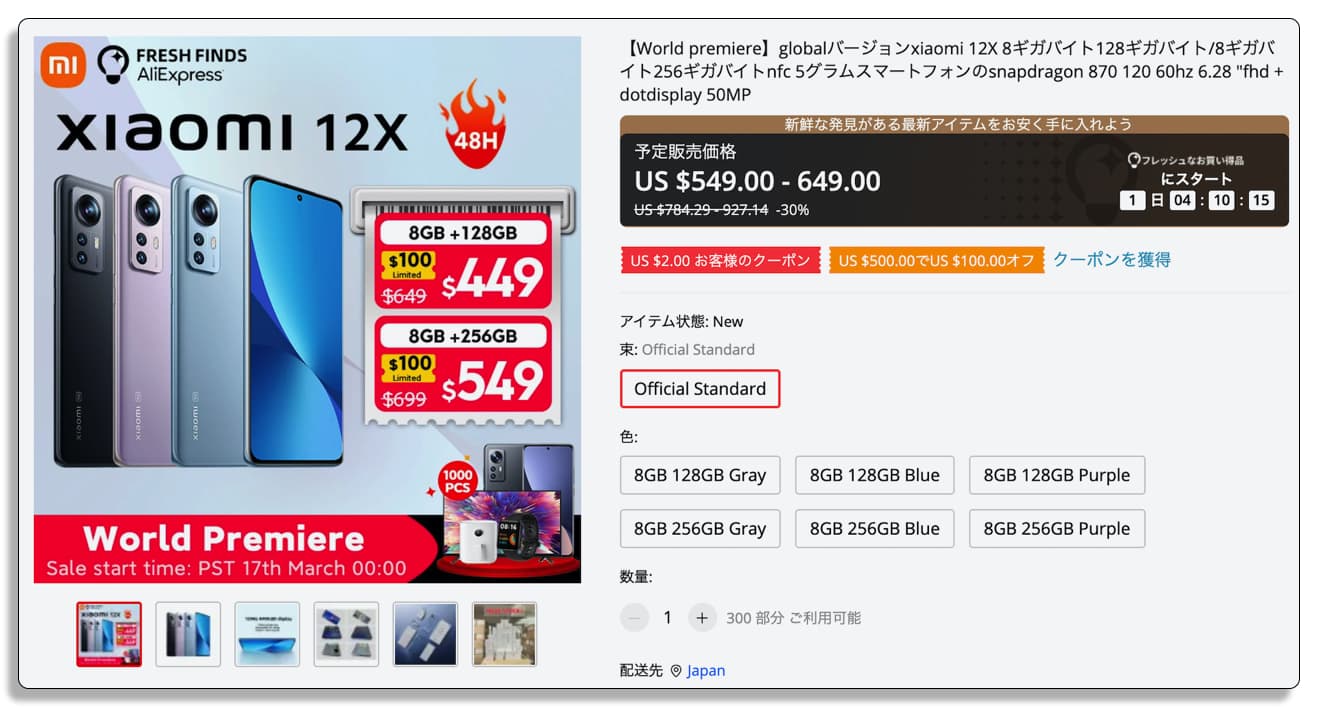Select the 8GB 128GB Purple option

coord(1057,475)
